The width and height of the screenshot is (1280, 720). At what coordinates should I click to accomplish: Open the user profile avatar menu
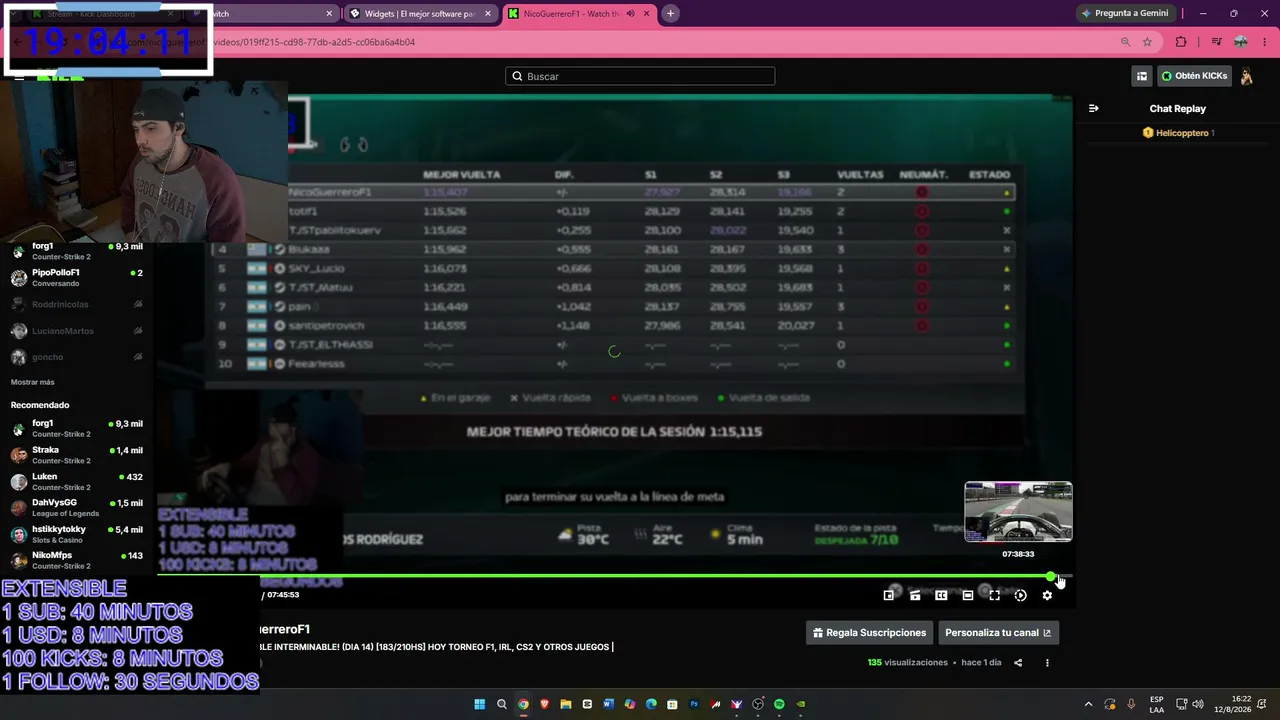tap(1247, 76)
